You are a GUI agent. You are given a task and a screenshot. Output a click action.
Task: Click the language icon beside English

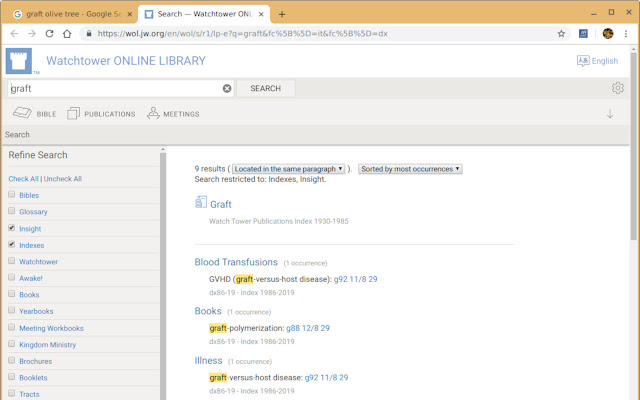tap(583, 61)
